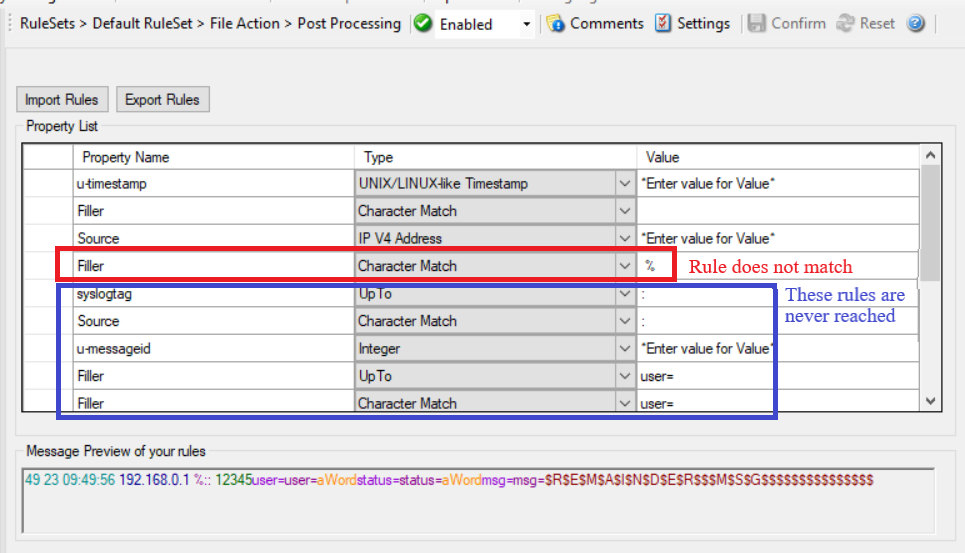Open the Comments icon in toolbar
Viewport: 965px width, 553px height.
(556, 24)
